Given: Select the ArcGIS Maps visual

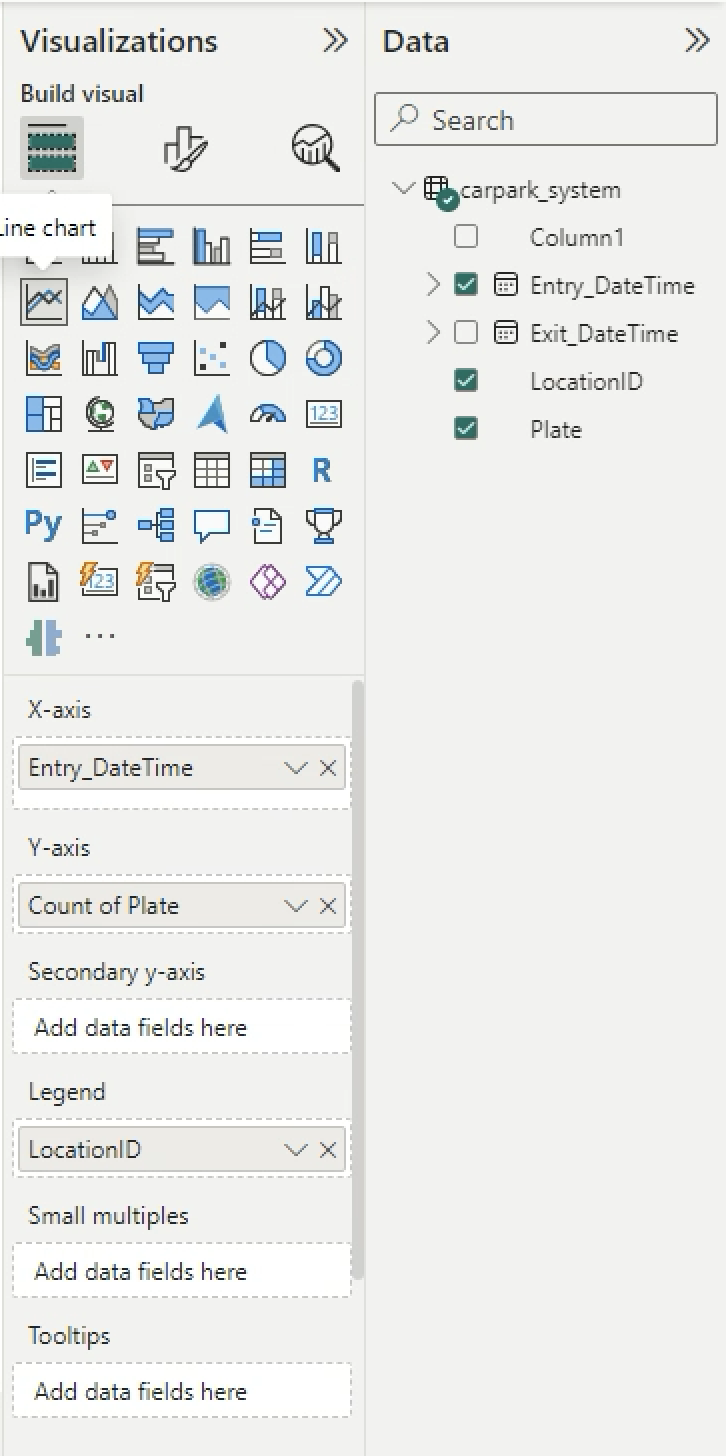Looking at the screenshot, I should (211, 580).
